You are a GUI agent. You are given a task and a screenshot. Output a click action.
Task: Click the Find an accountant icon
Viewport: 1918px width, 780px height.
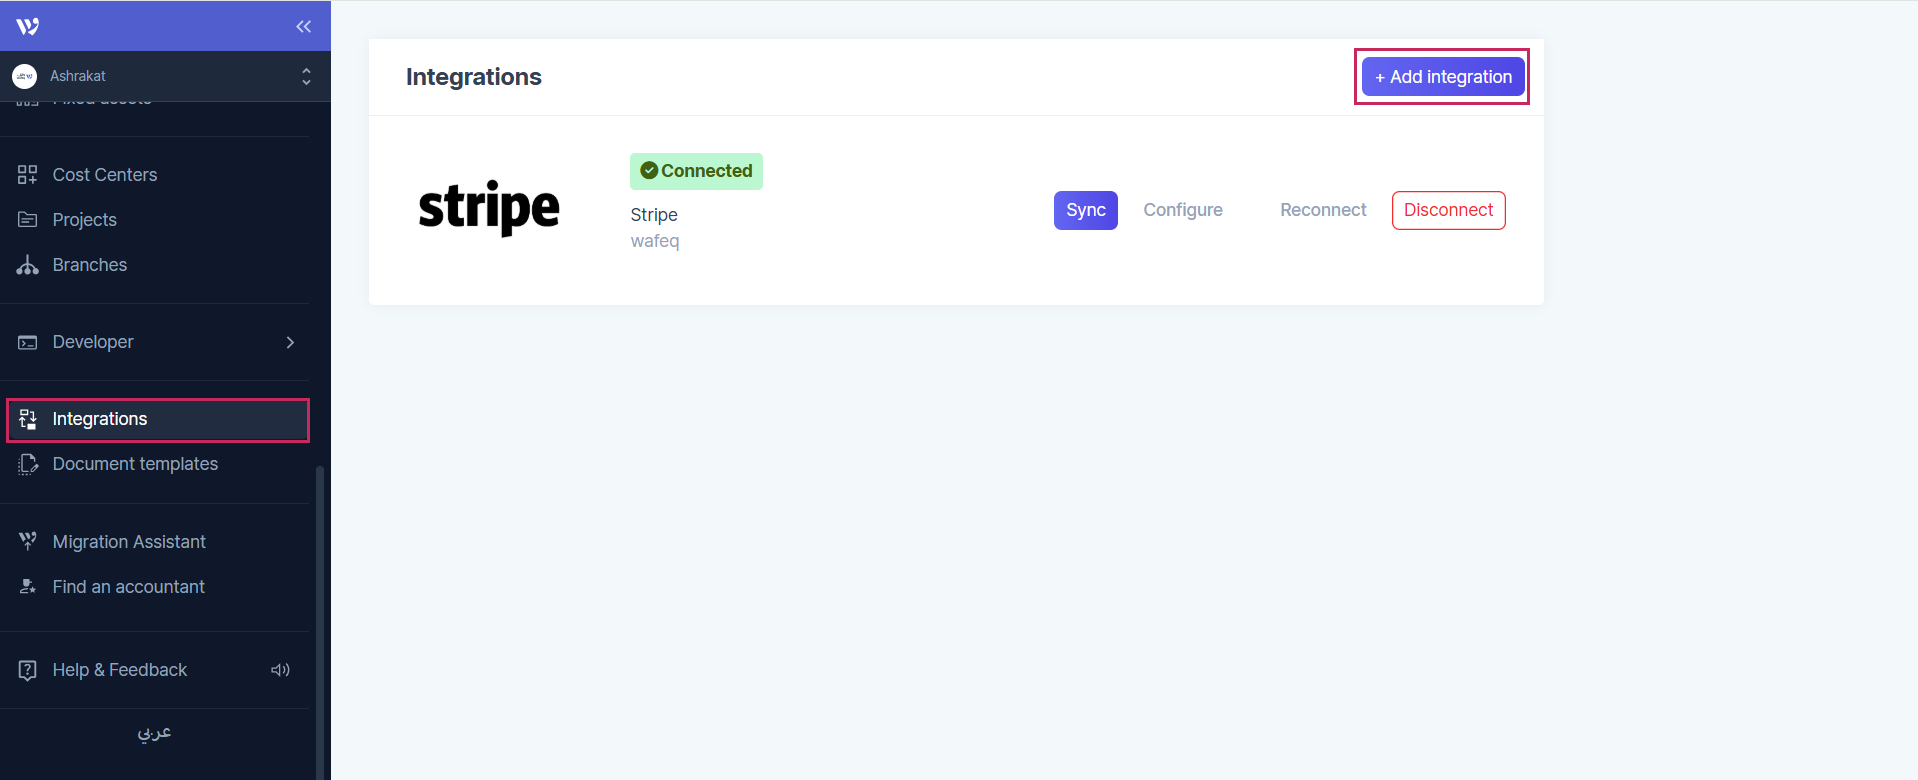(x=28, y=587)
